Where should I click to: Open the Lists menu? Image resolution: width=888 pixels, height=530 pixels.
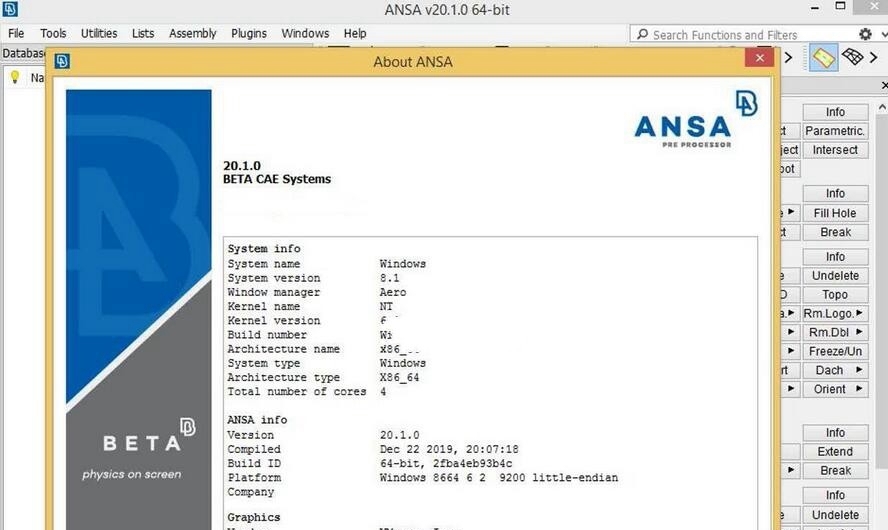tap(143, 33)
